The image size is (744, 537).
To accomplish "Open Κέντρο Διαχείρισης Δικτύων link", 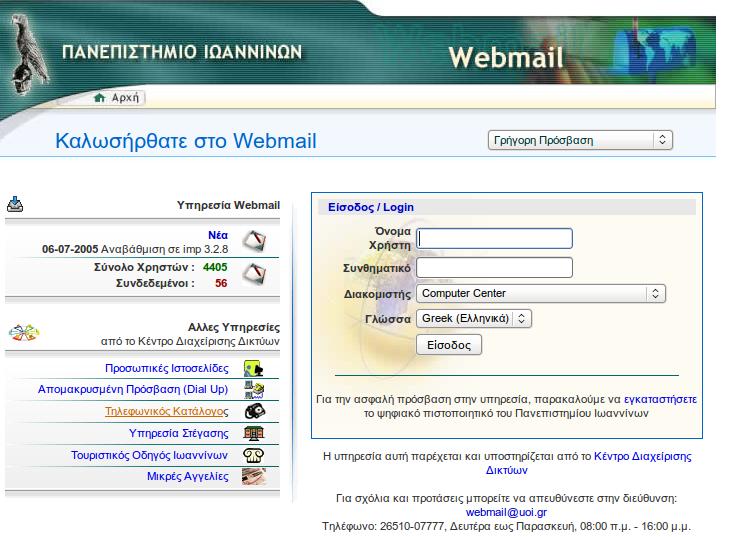I will [643, 456].
